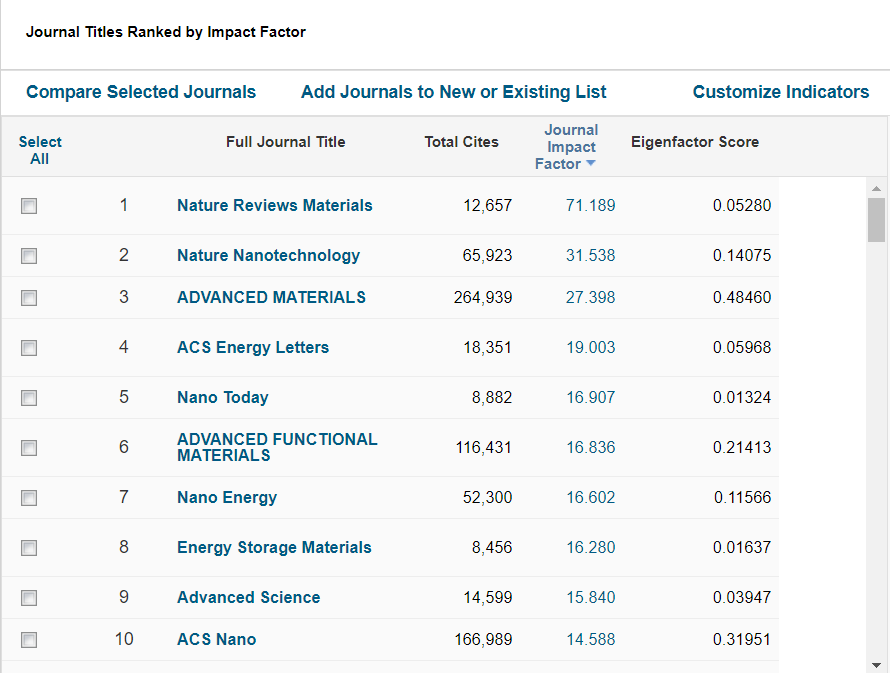Mark the Nano Today checkbox
The width and height of the screenshot is (890, 673).
(x=29, y=398)
